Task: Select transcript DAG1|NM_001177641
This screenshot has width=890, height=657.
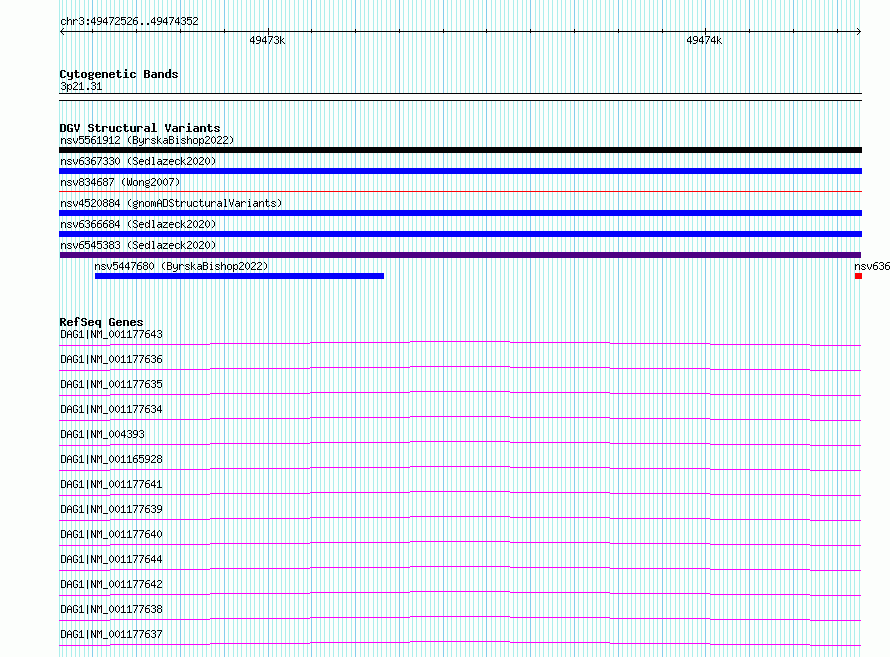Action: 111,484
